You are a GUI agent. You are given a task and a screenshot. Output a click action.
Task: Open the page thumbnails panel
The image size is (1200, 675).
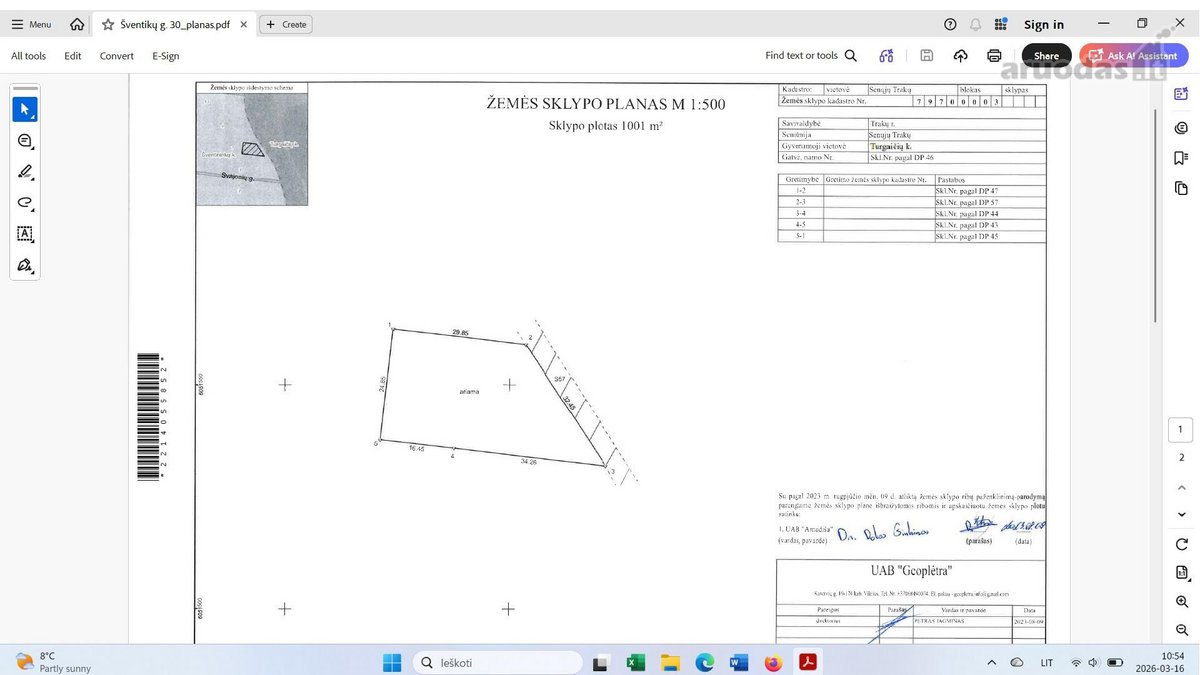(x=1182, y=189)
